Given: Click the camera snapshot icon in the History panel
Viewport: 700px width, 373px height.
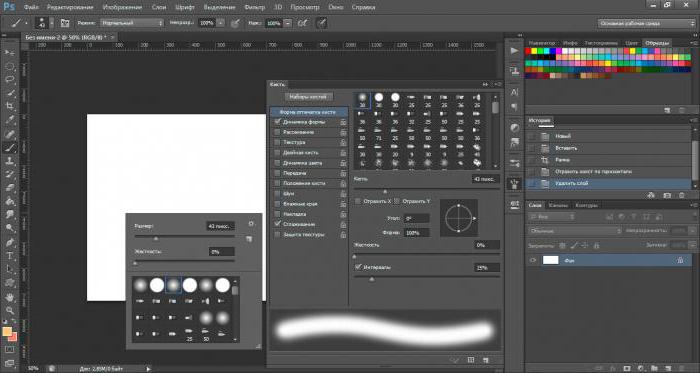Looking at the screenshot, I should (667, 195).
